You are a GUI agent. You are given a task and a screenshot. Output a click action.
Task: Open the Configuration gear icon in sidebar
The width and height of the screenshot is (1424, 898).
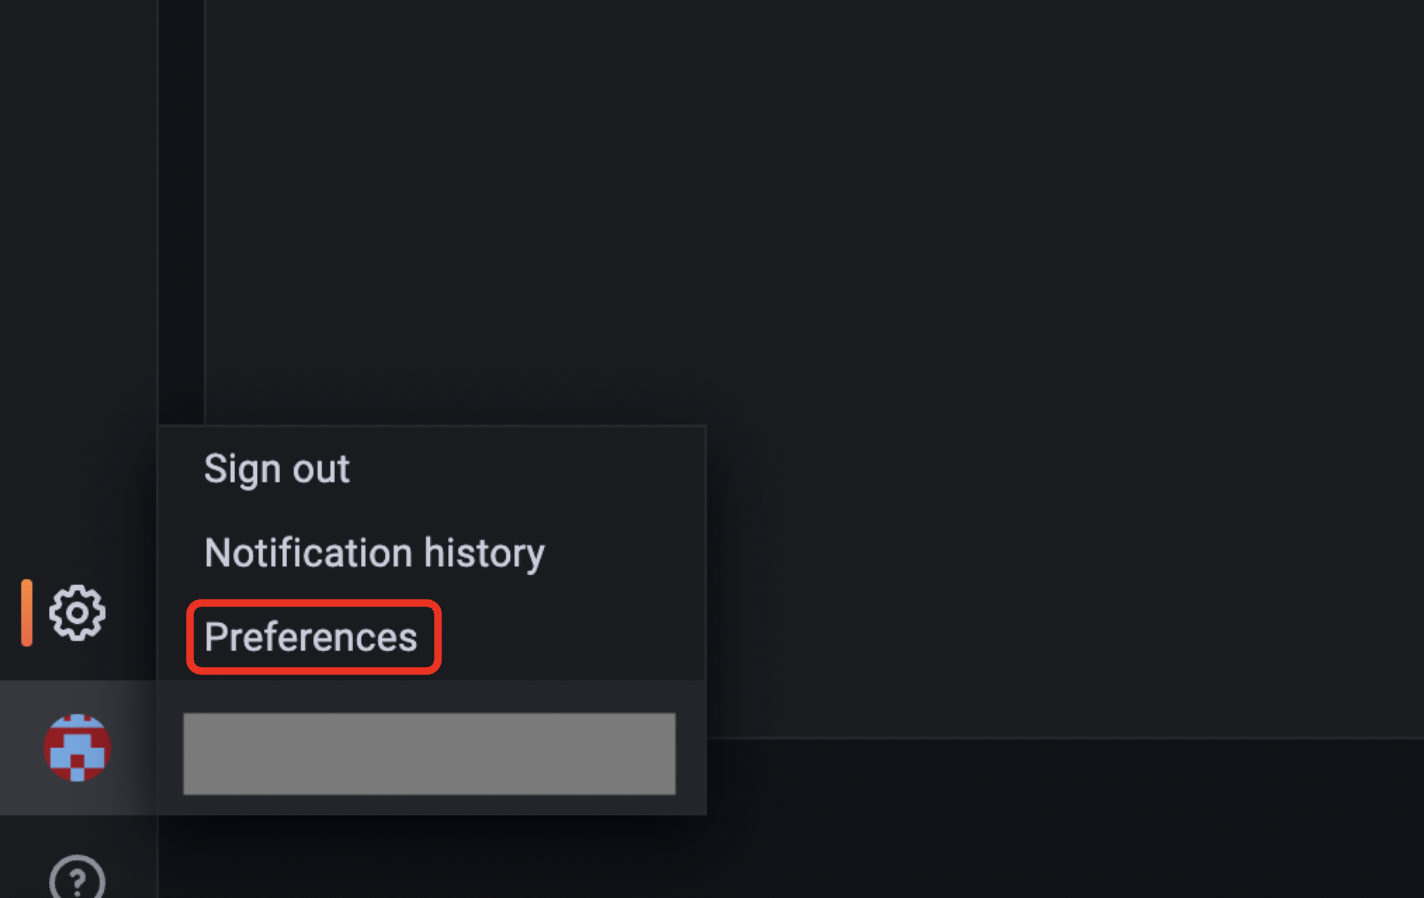(x=77, y=612)
